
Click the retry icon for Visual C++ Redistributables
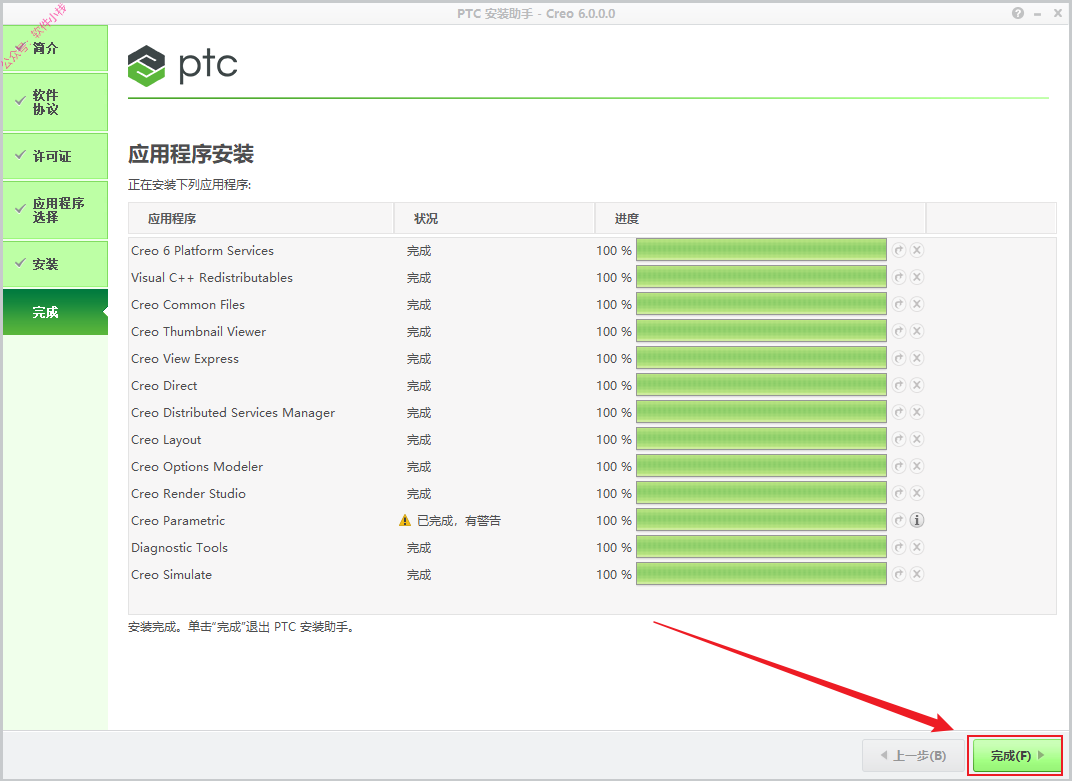pyautogui.click(x=899, y=277)
